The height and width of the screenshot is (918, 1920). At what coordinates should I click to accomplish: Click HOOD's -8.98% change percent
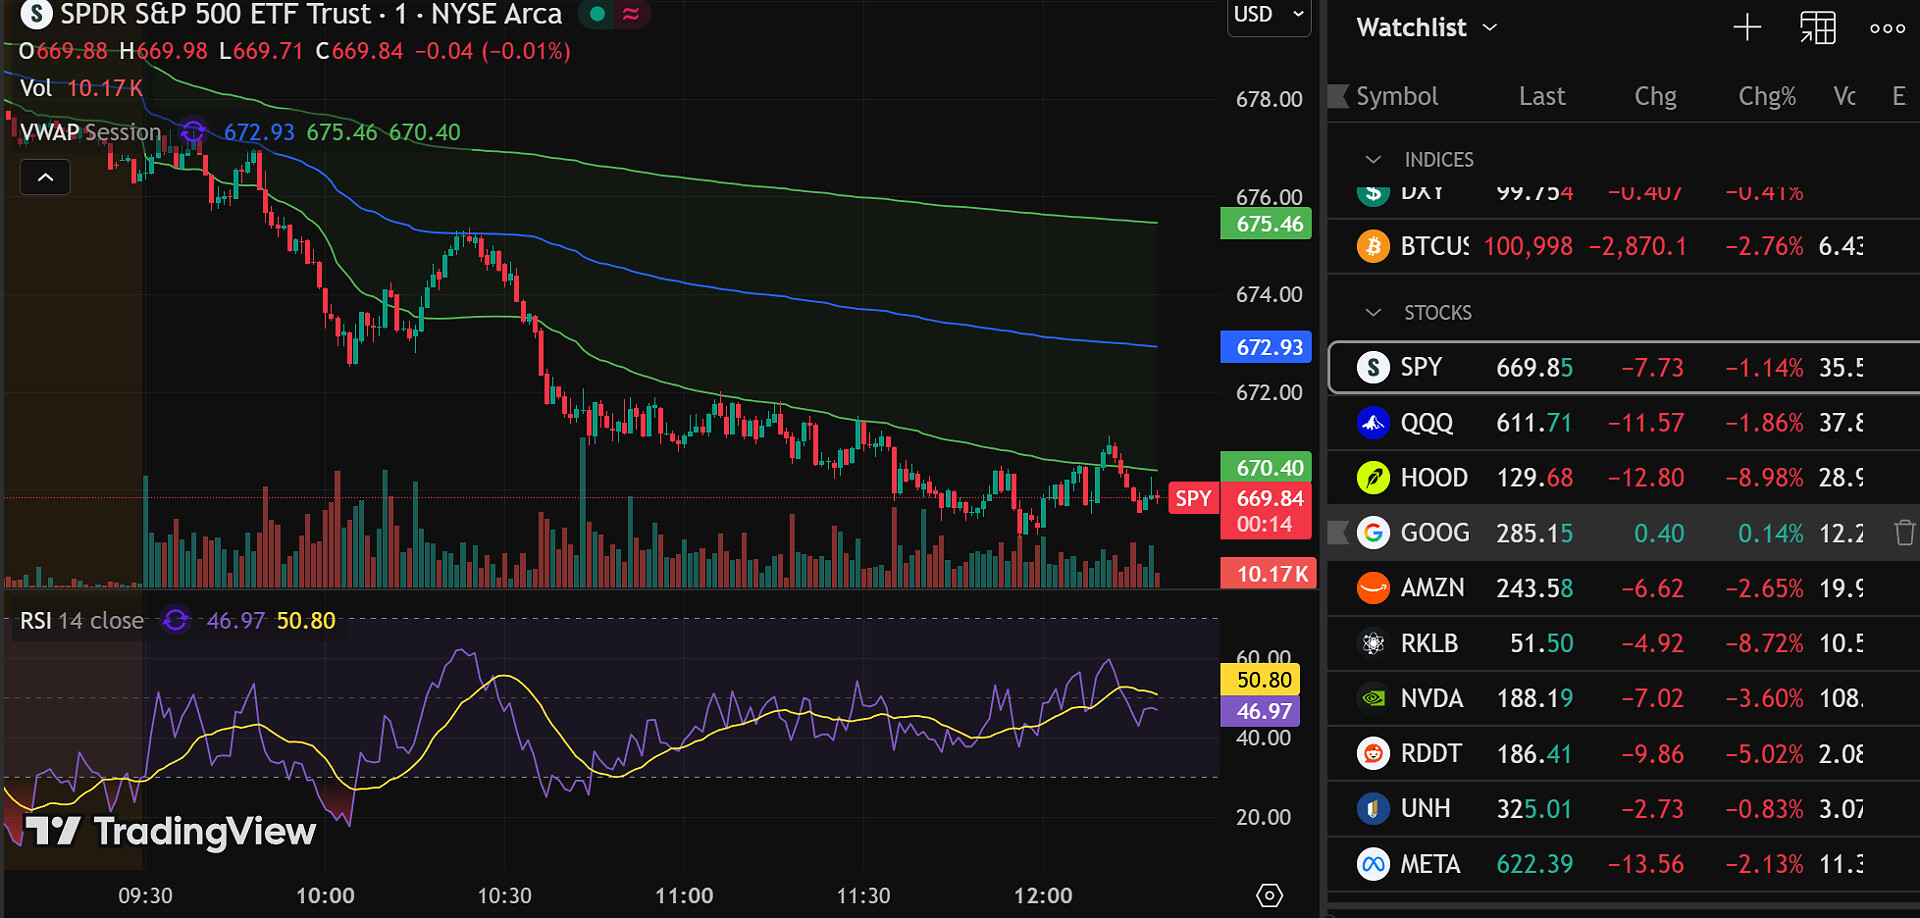pyautogui.click(x=1764, y=478)
